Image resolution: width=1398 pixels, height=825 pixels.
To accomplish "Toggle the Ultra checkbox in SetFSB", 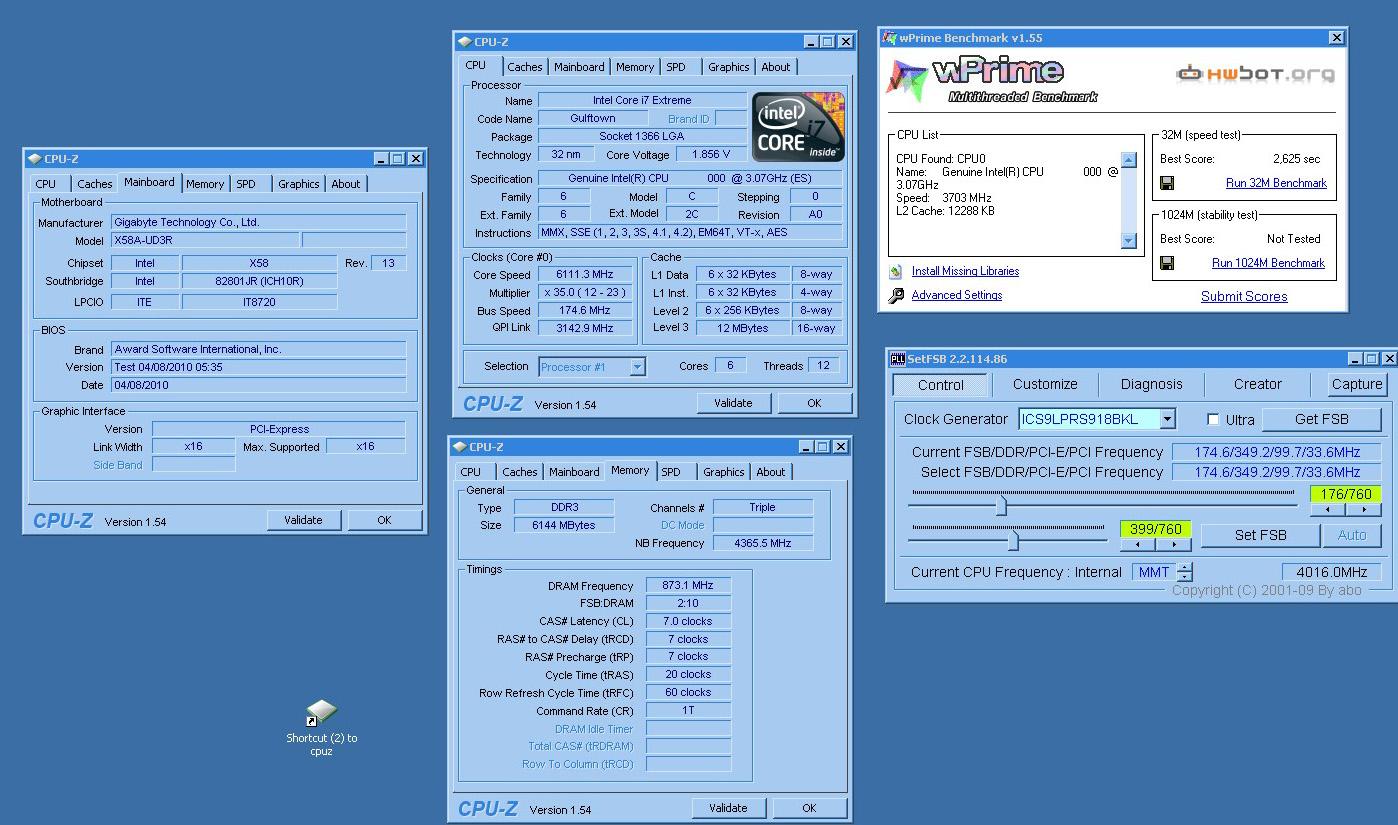I will click(x=1213, y=419).
